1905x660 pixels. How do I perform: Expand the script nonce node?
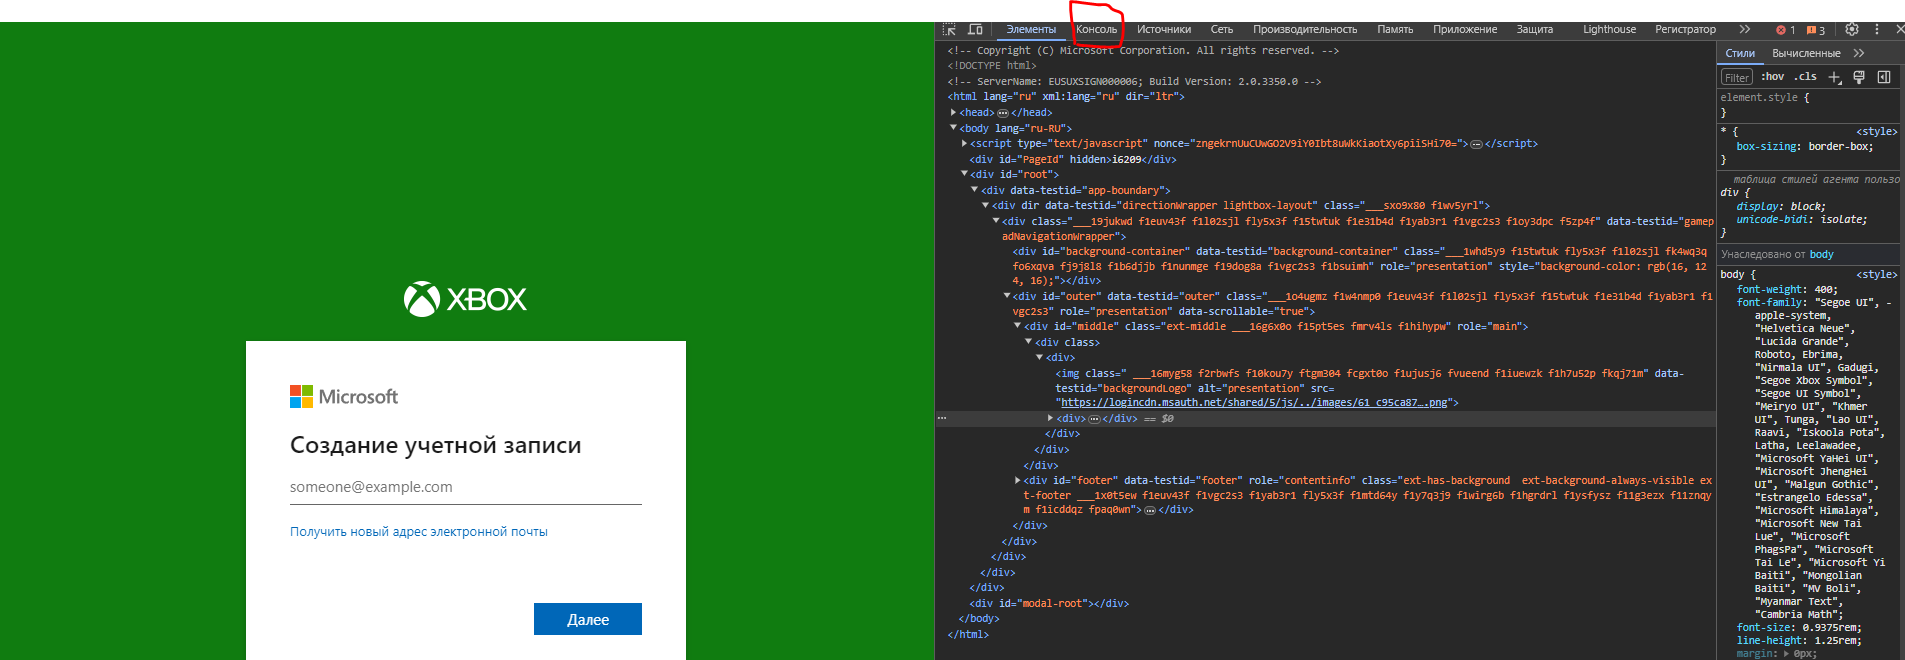(x=964, y=144)
